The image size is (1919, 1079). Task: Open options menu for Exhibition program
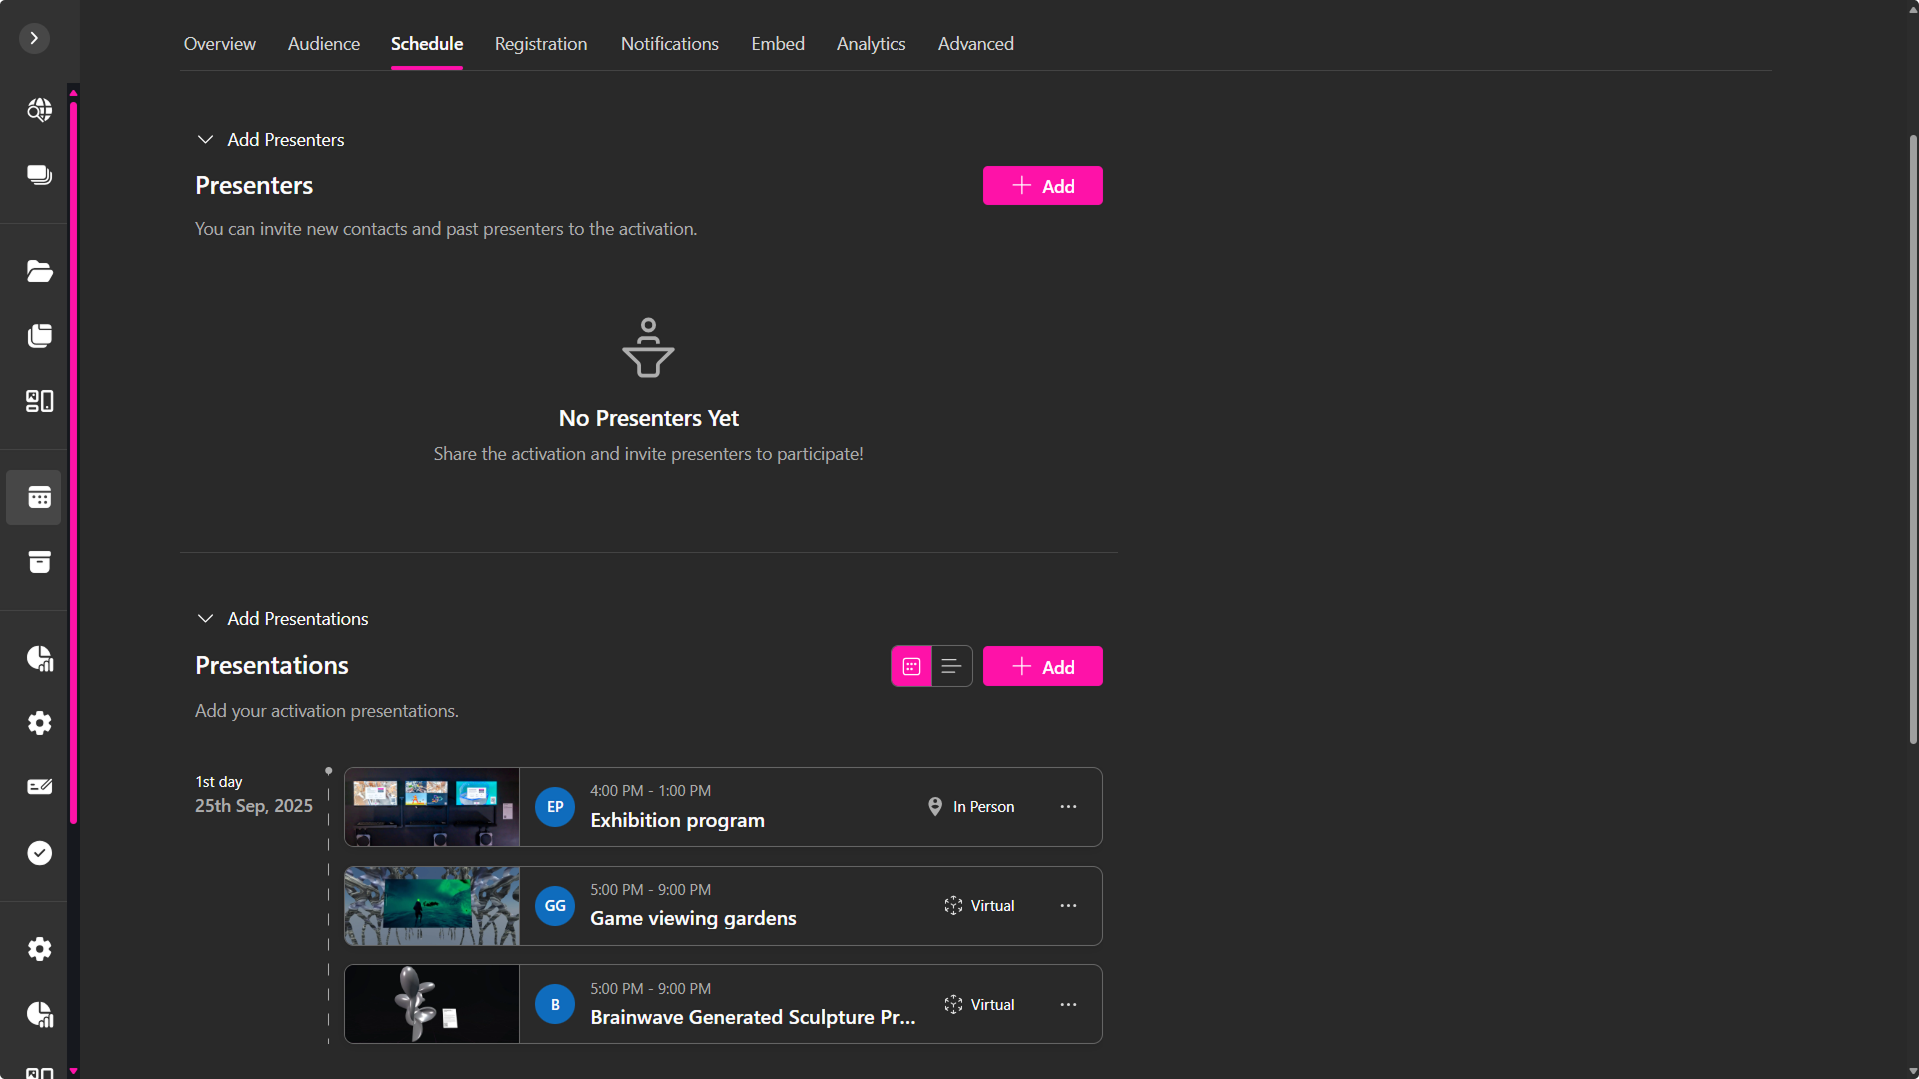(1068, 807)
